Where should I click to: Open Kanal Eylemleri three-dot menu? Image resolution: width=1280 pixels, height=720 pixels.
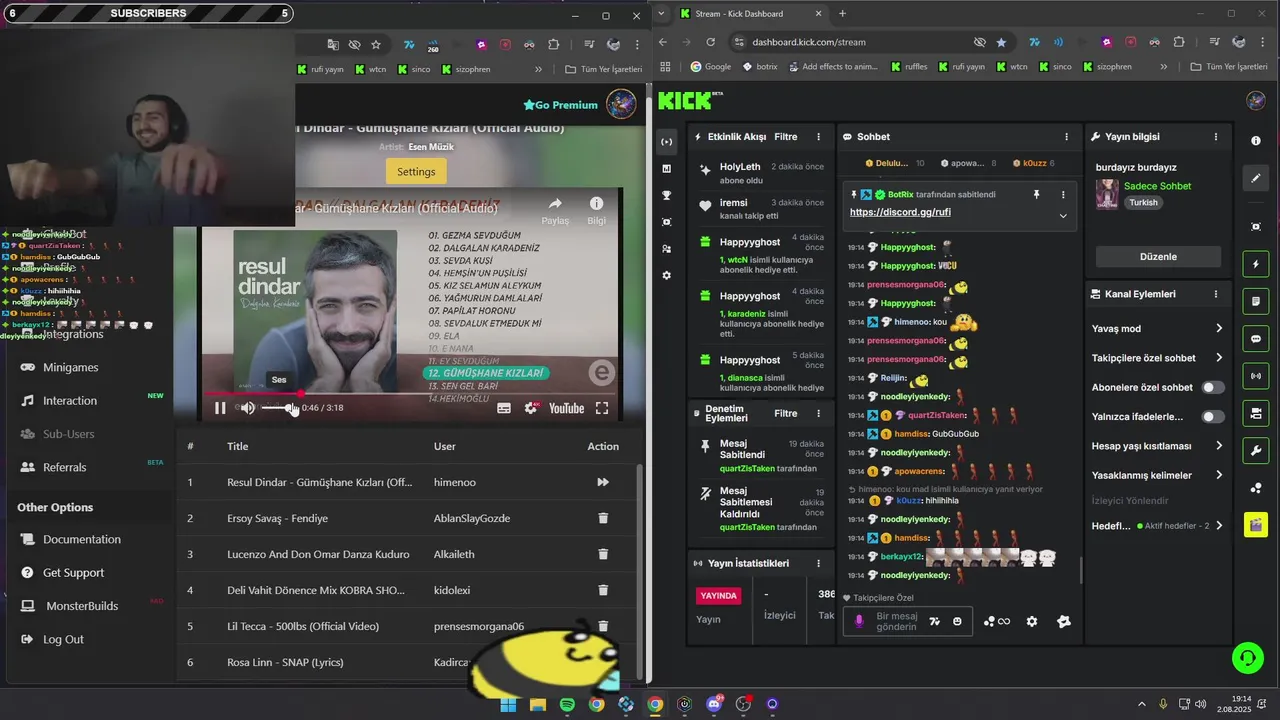tap(1216, 294)
